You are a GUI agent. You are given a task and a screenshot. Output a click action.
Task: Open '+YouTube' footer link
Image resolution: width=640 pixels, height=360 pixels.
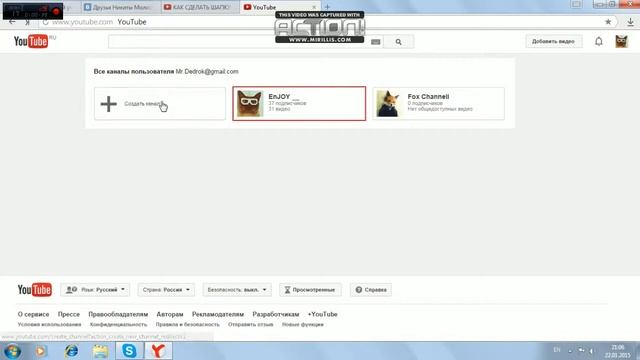(x=322, y=314)
